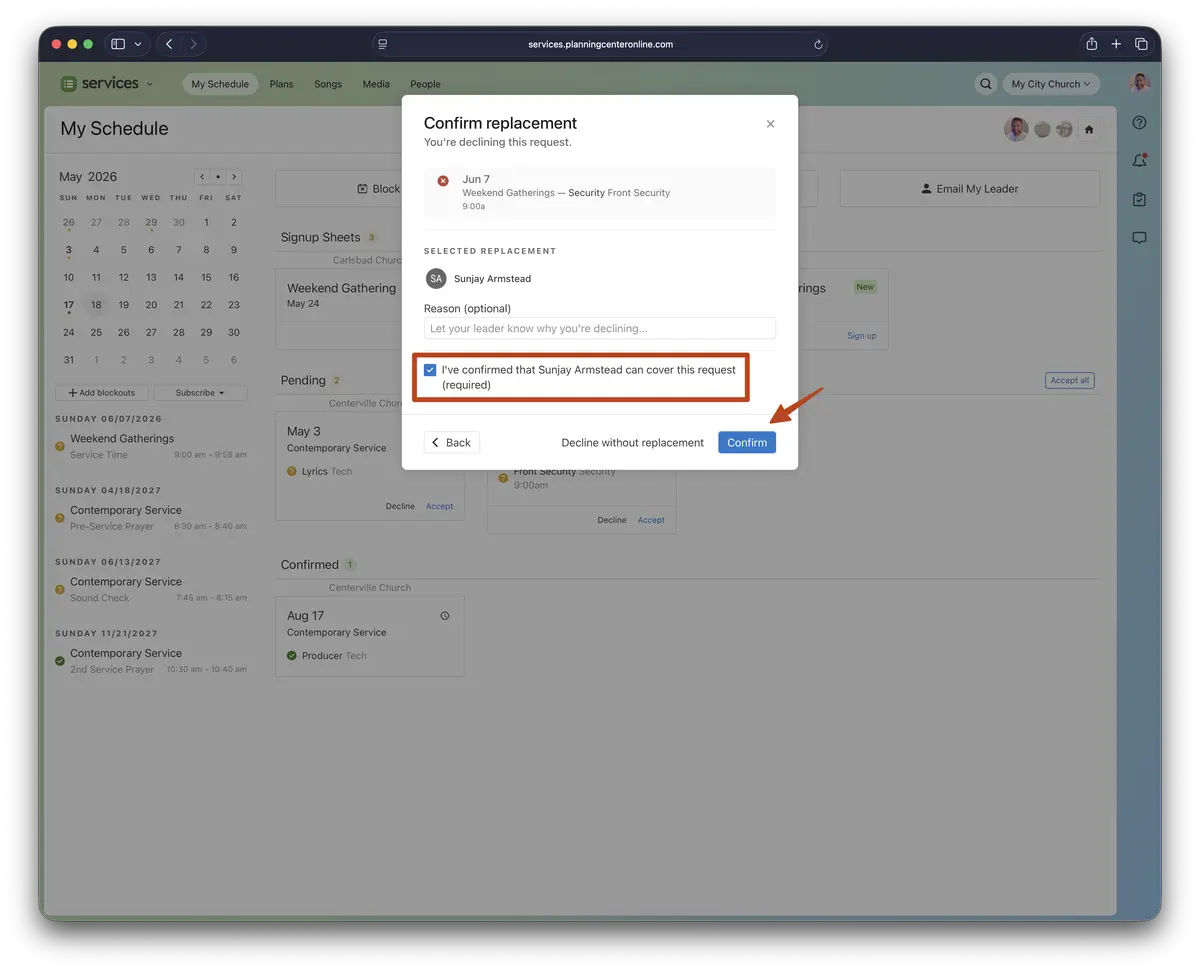Click the page reader icon in address bar
Image resolution: width=1200 pixels, height=972 pixels.
tap(383, 44)
